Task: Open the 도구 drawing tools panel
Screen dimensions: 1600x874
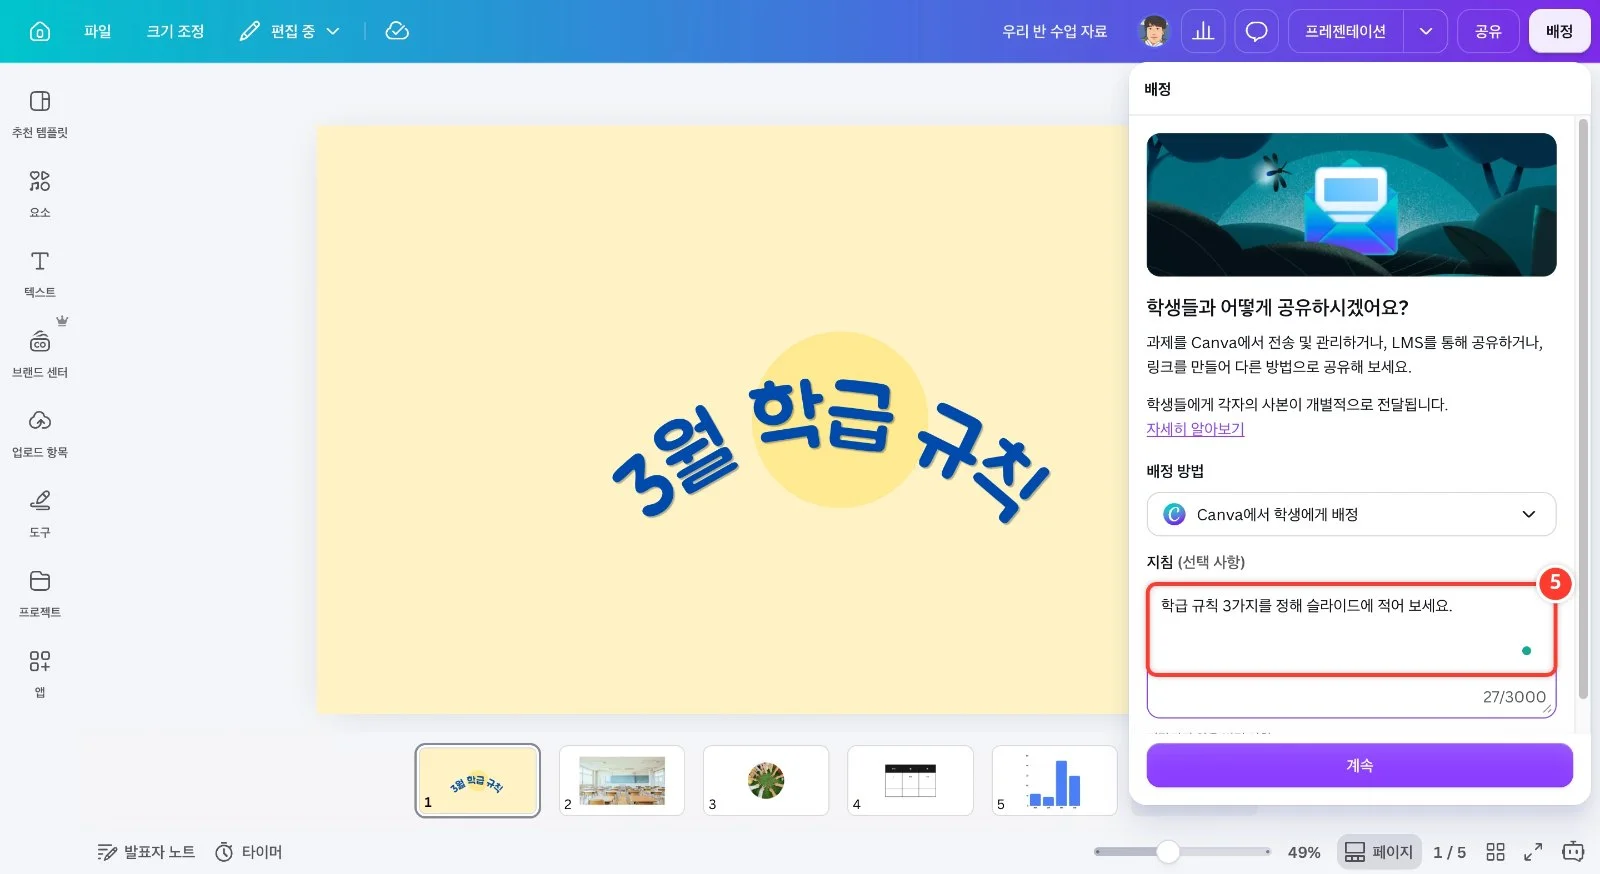Action: point(40,513)
